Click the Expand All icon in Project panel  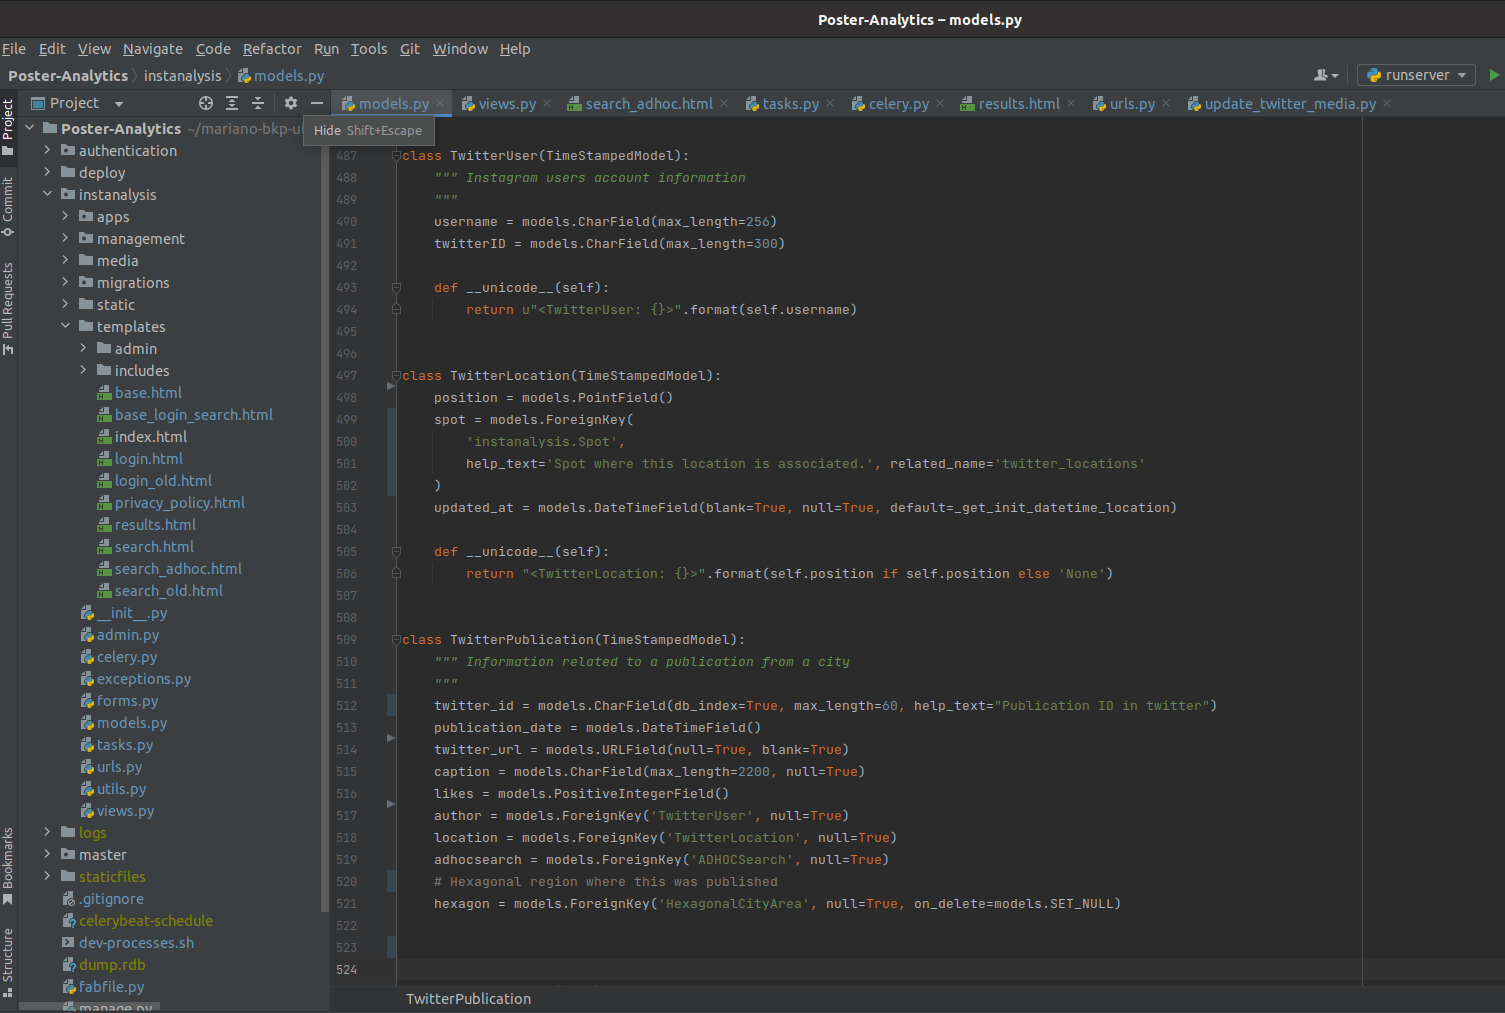[x=232, y=103]
